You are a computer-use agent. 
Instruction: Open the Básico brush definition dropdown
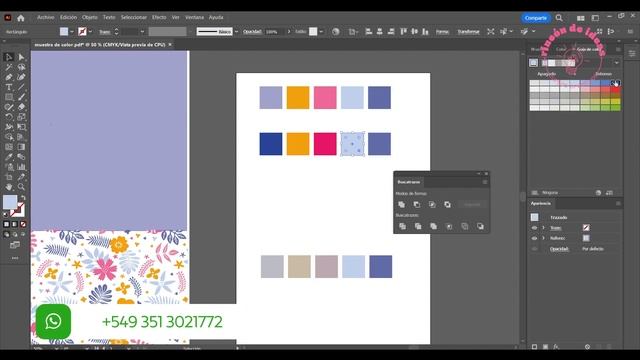click(236, 31)
